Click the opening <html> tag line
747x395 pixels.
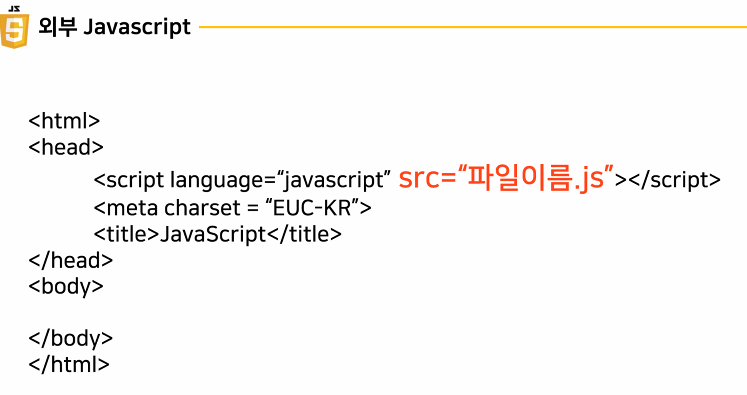pyautogui.click(x=64, y=121)
